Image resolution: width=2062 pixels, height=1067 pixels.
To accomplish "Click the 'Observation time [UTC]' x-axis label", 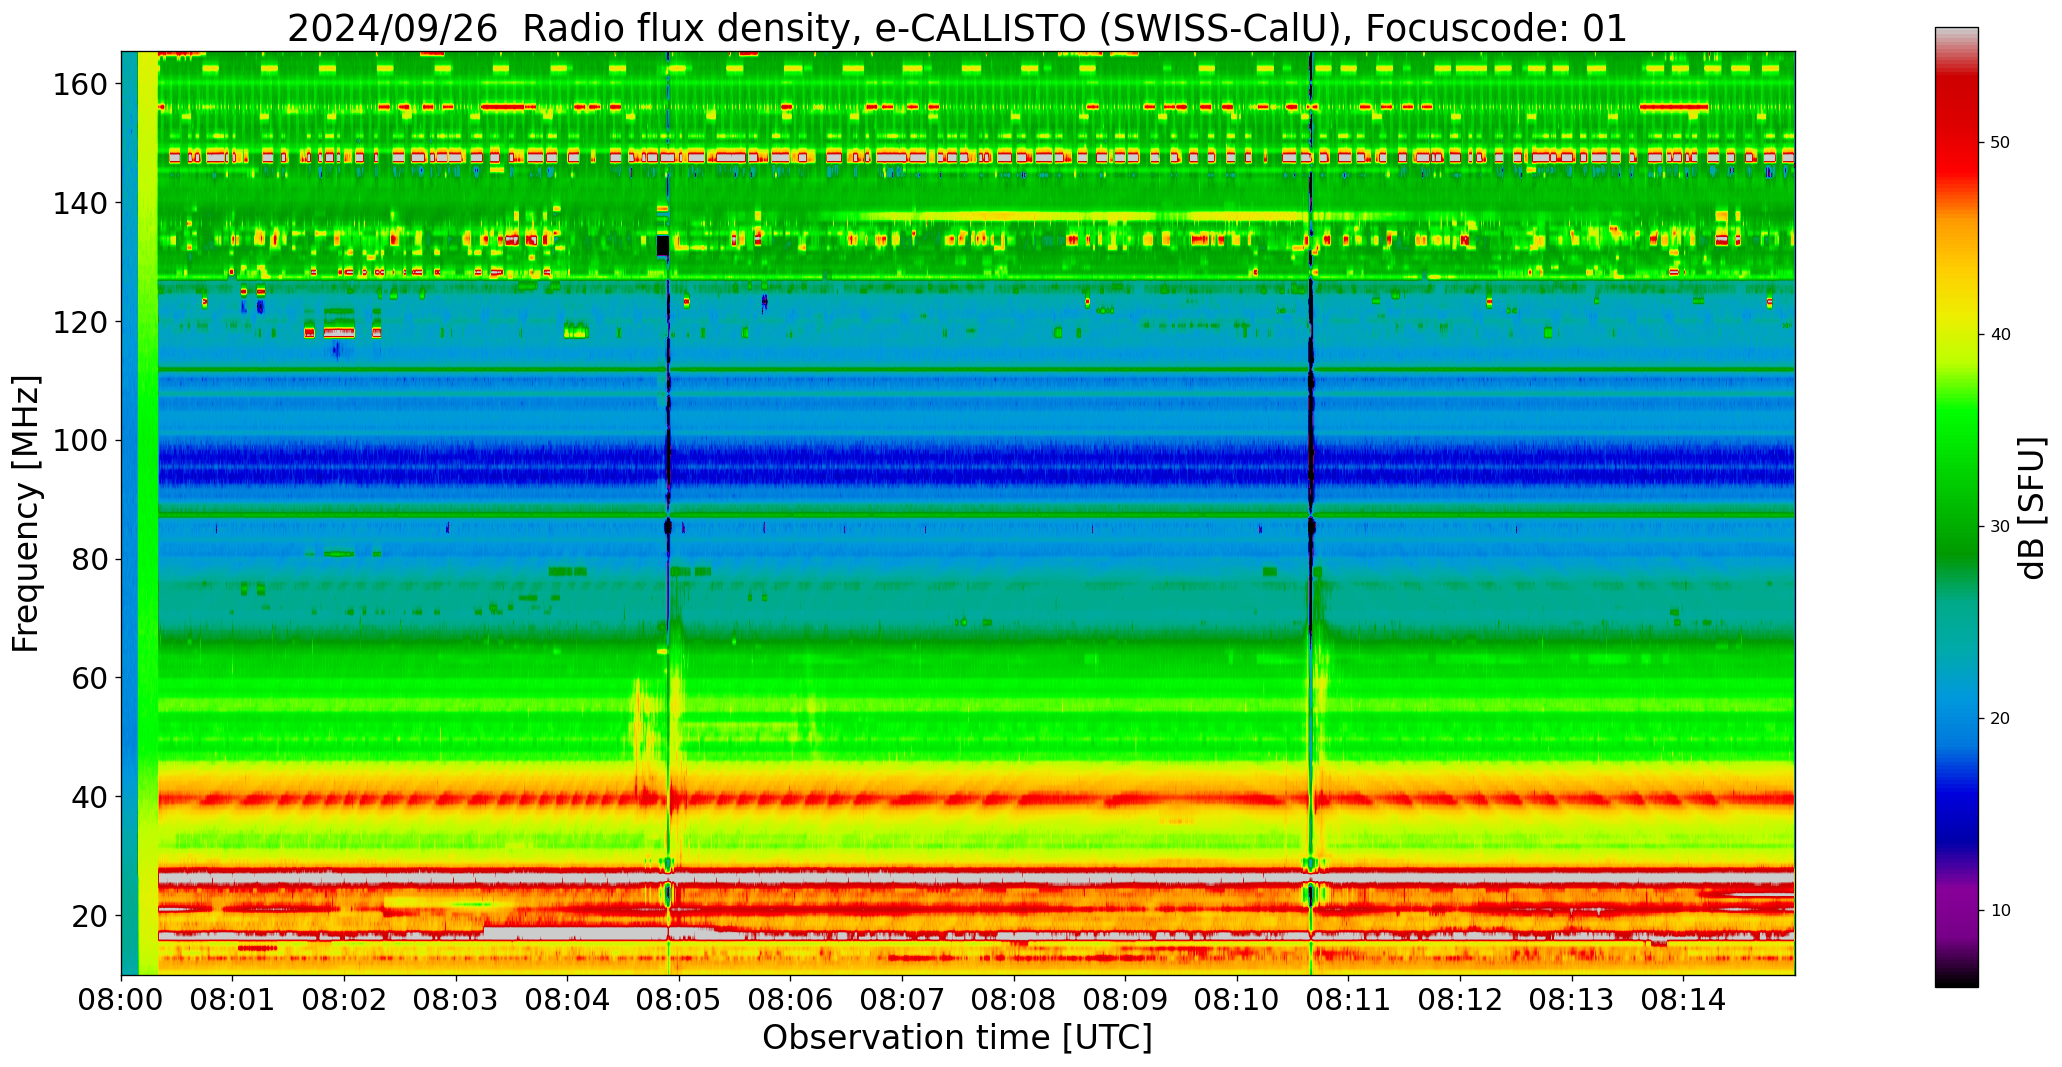I will click(957, 1038).
